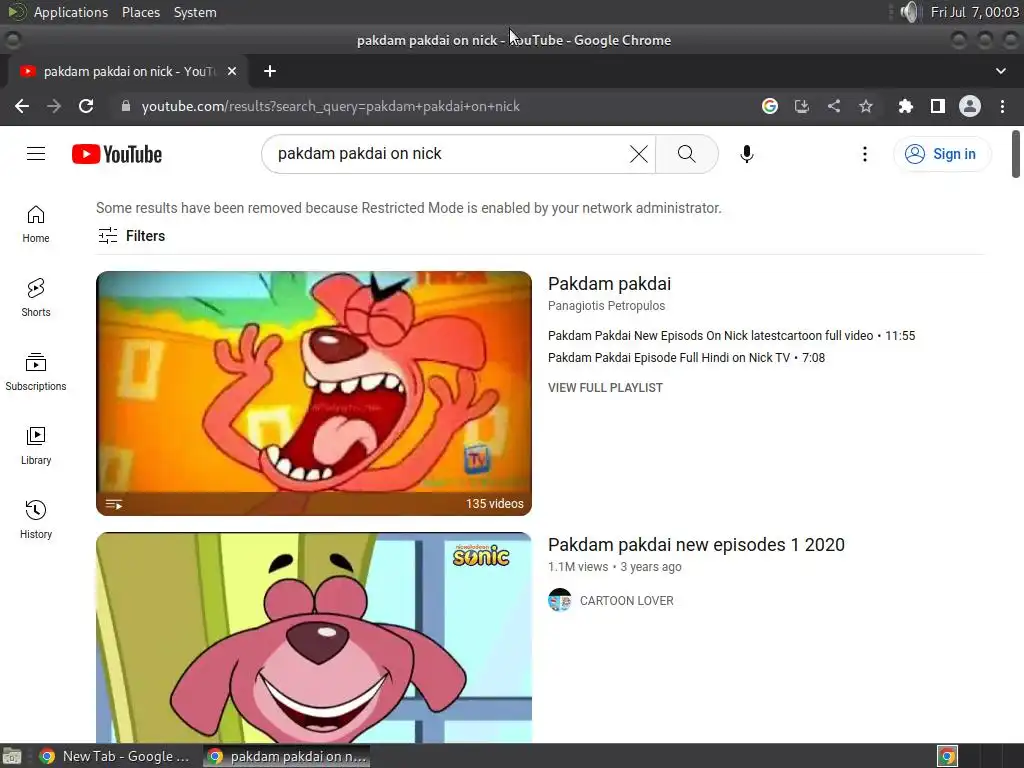
Task: Reload the current page
Action: pyautogui.click(x=86, y=106)
